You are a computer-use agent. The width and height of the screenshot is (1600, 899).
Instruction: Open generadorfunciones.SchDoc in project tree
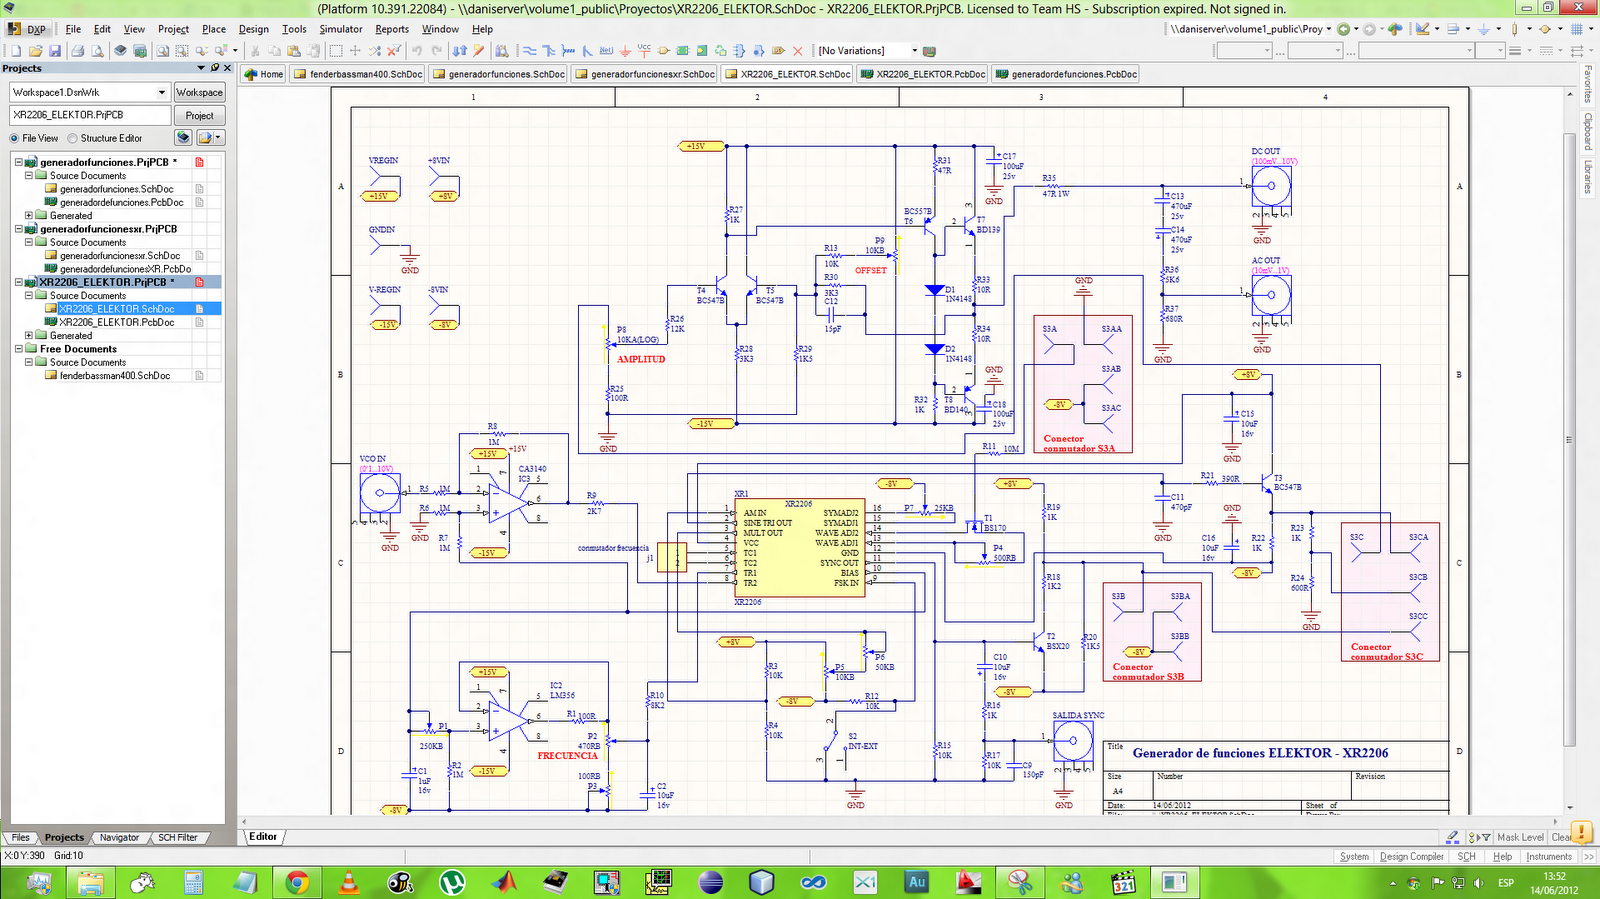116,188
